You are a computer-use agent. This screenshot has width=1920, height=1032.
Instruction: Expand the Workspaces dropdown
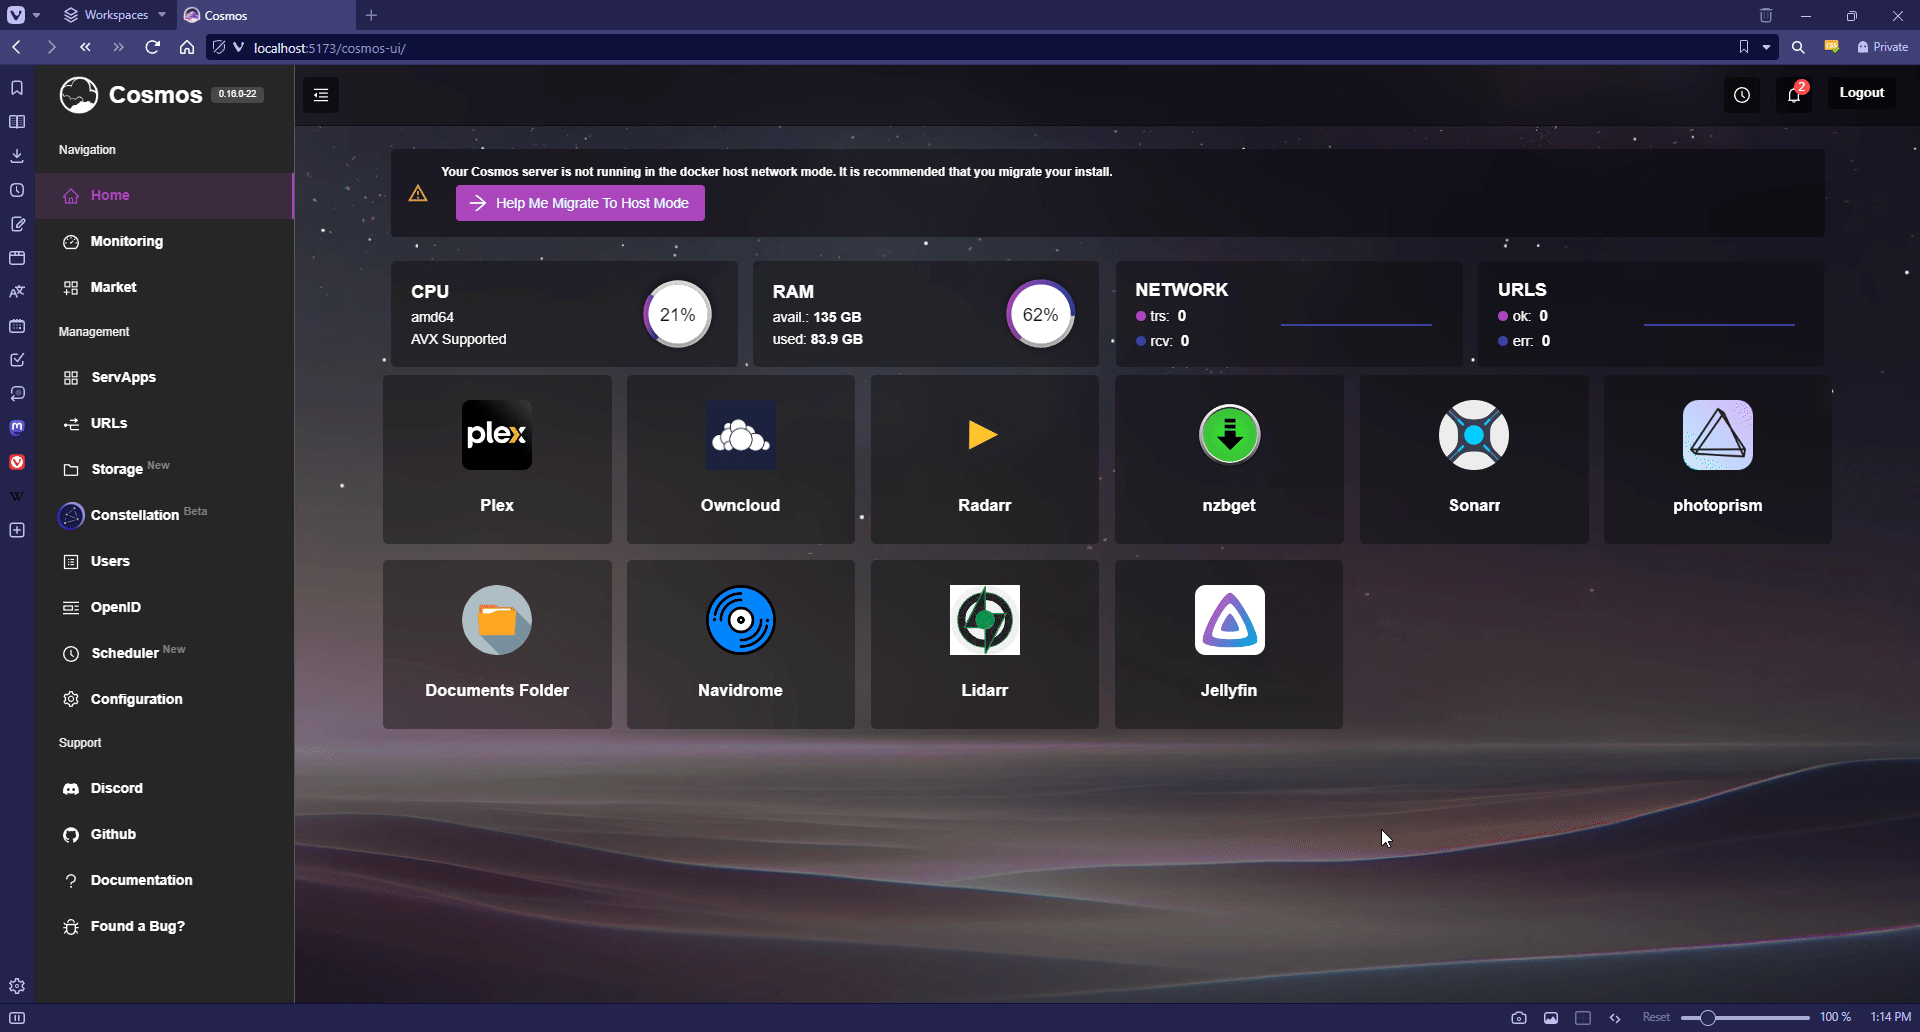pyautogui.click(x=114, y=15)
